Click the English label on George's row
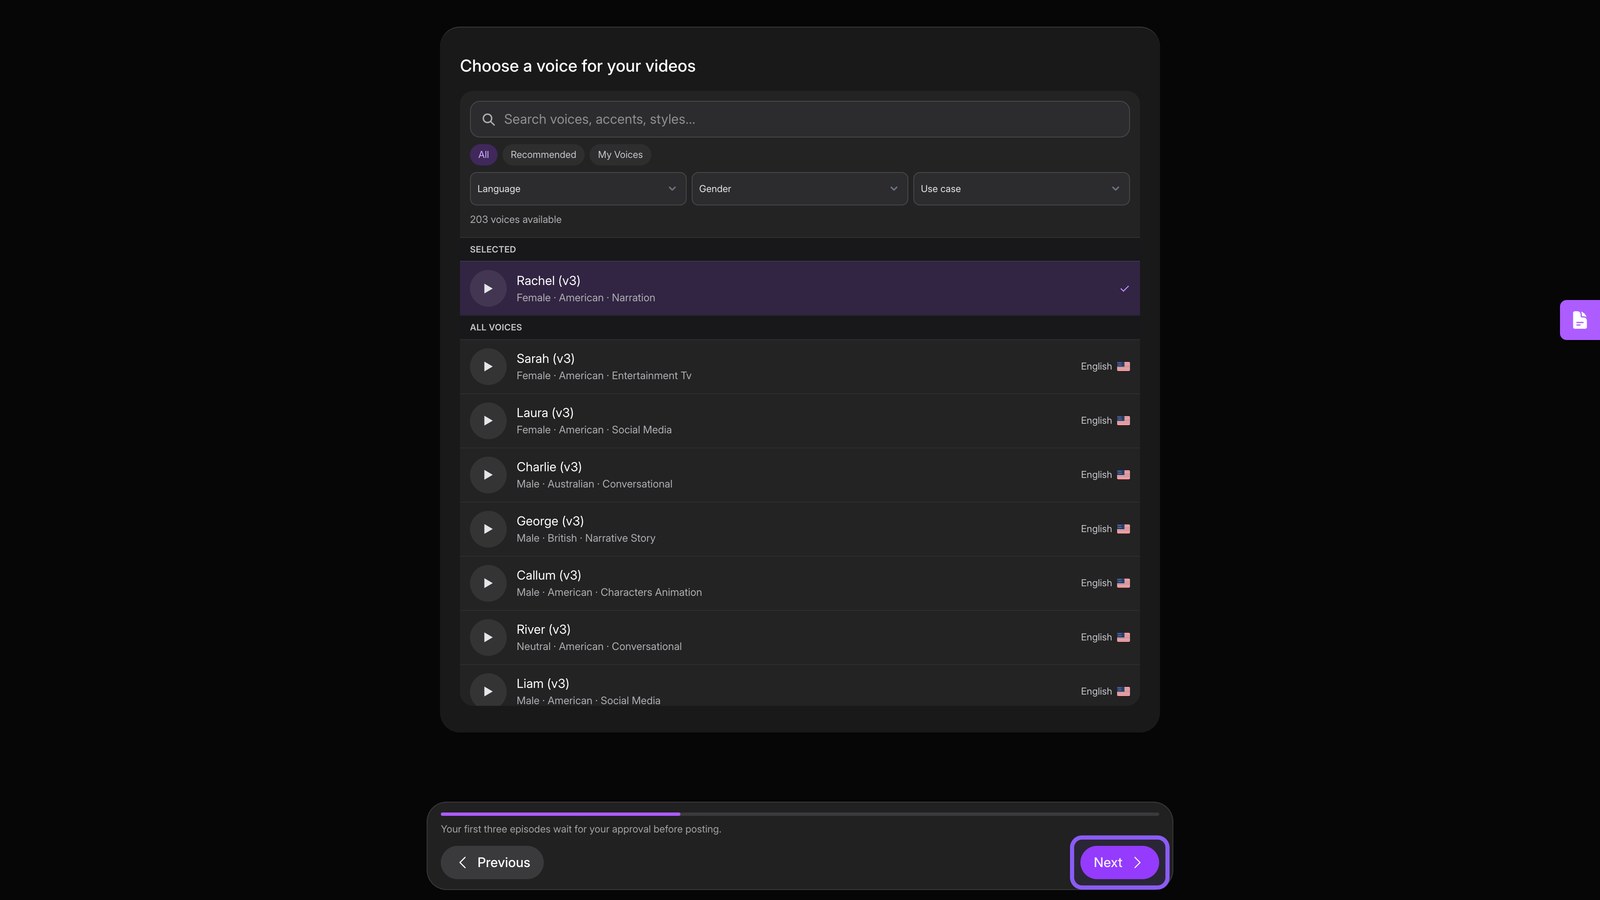This screenshot has height=900, width=1600. 1096,529
